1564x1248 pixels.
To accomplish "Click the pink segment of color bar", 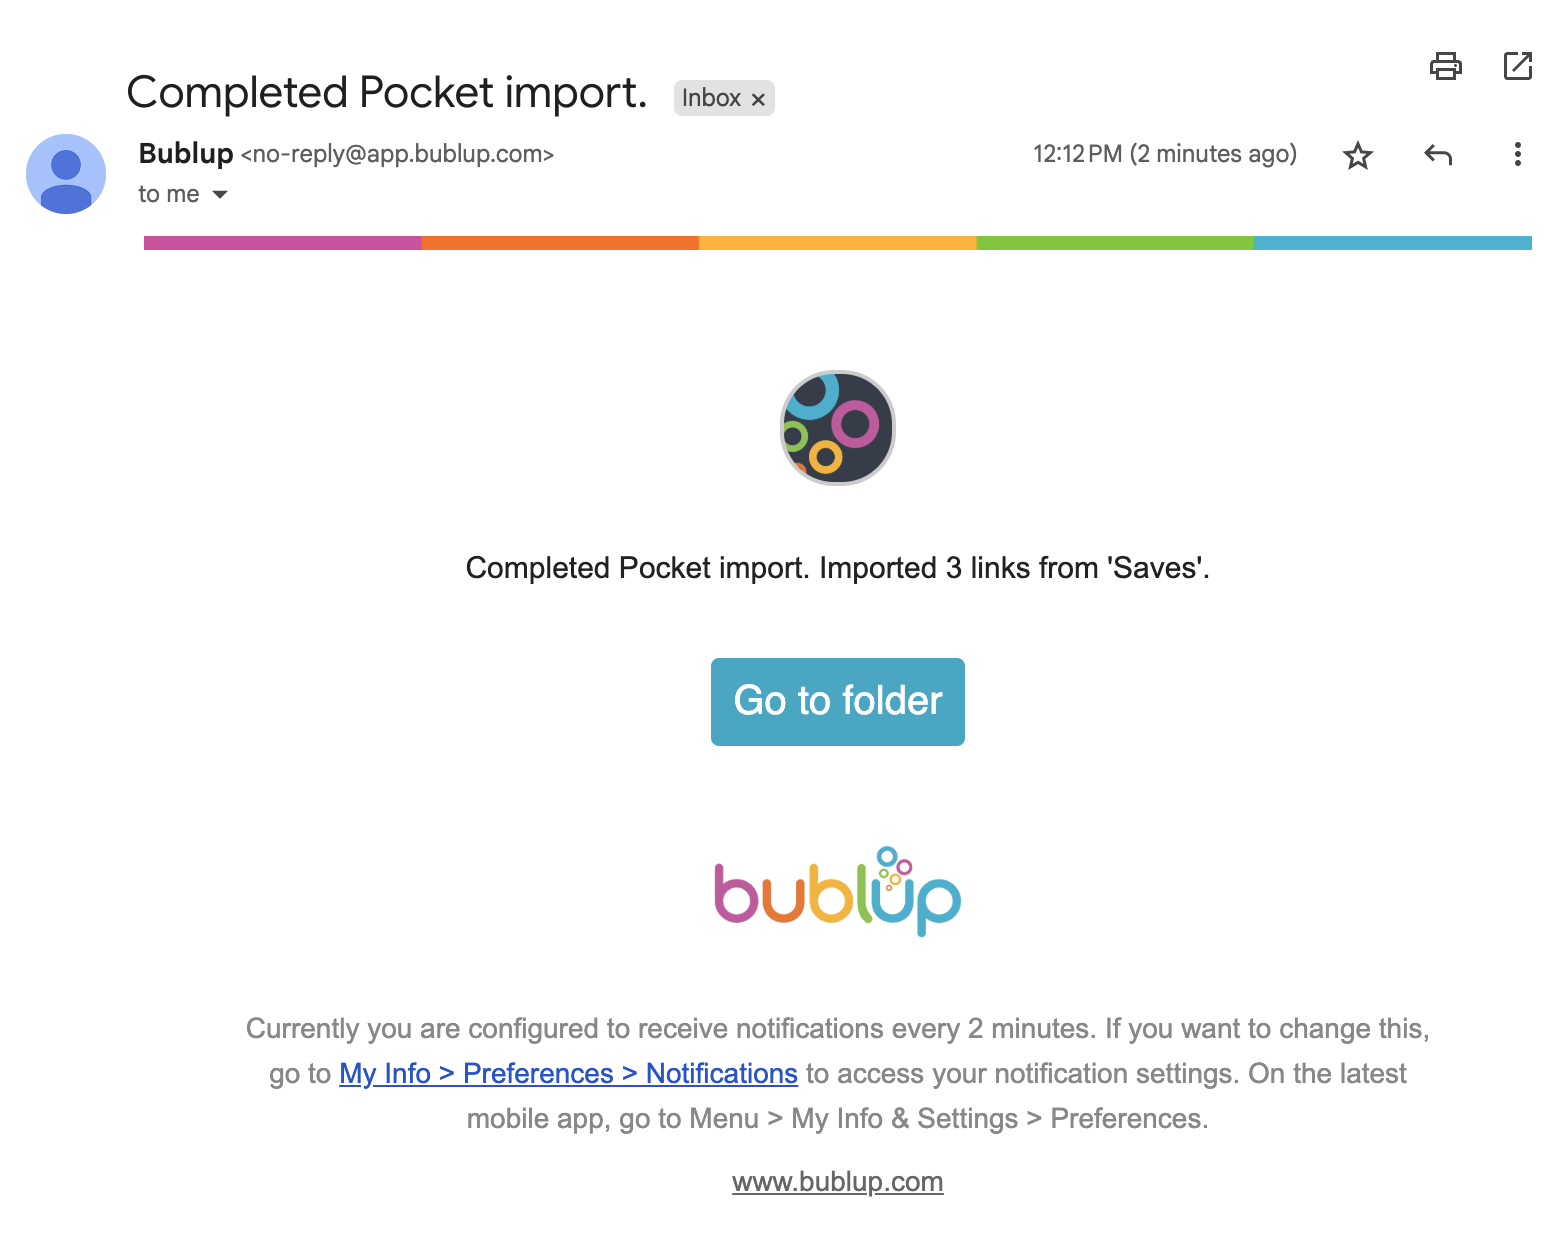I will coord(283,243).
